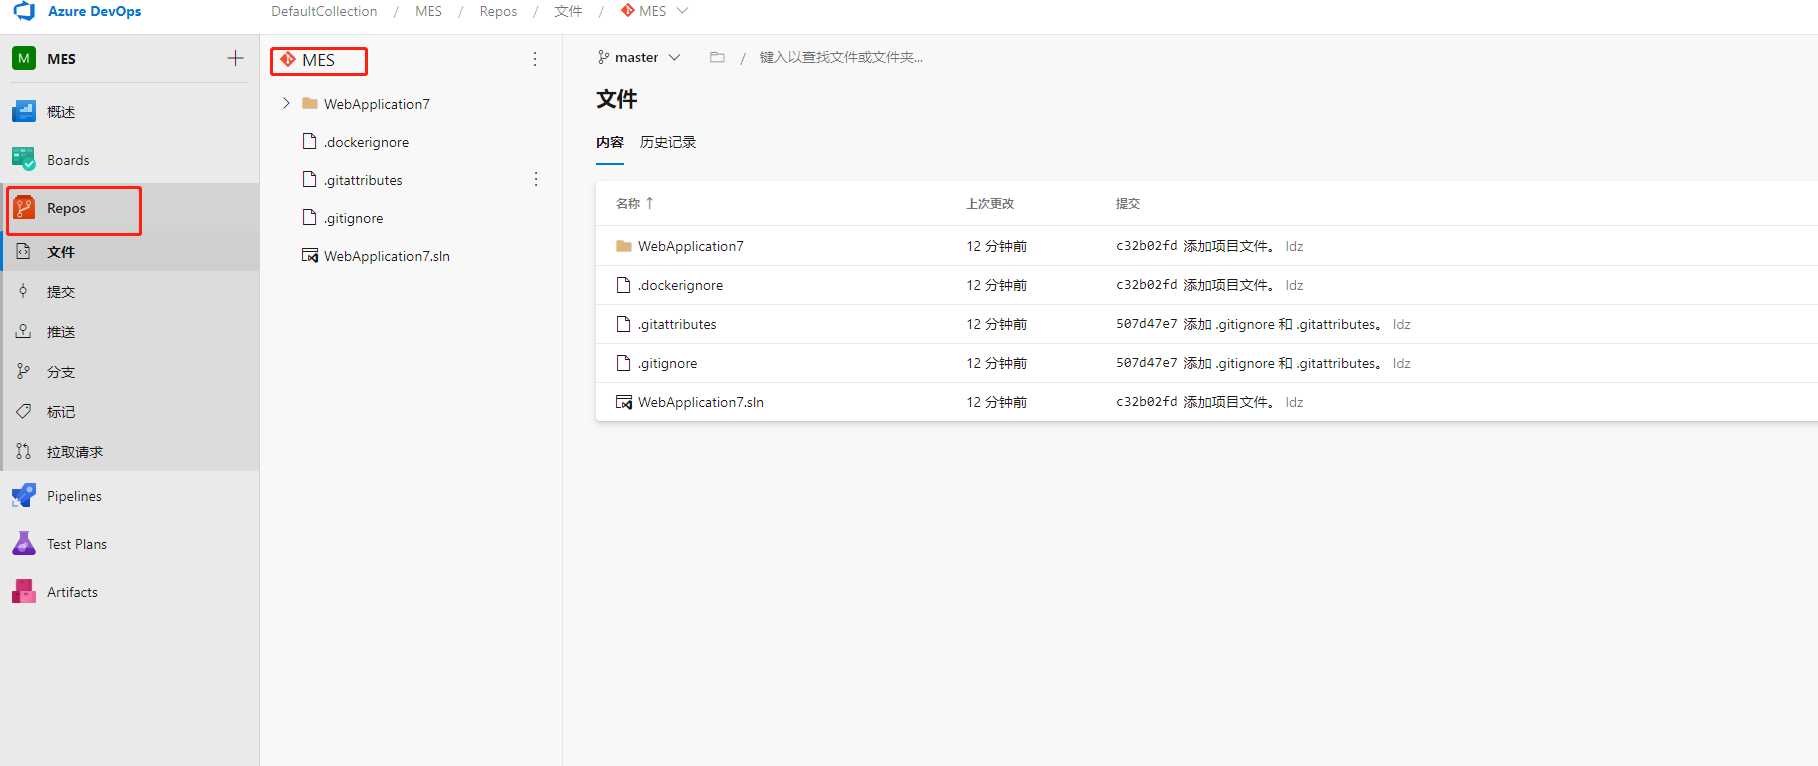Viewport: 1818px width, 766px height.
Task: Open commit 507d47e7 on .gitattributes row
Action: [x=1146, y=324]
